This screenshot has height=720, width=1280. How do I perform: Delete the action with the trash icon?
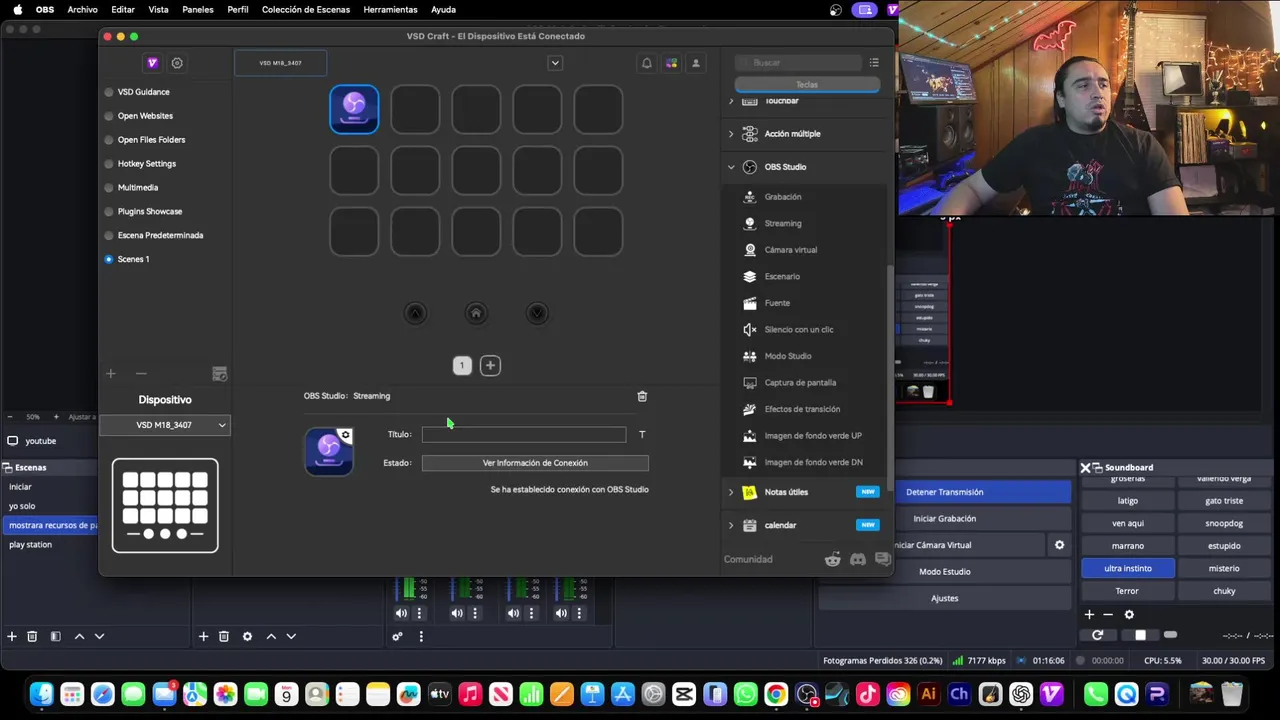(642, 396)
